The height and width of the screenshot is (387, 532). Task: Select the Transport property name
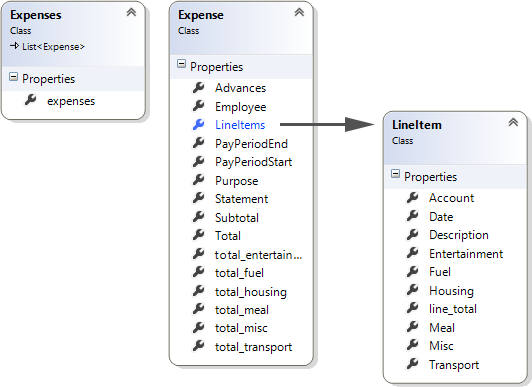point(454,365)
